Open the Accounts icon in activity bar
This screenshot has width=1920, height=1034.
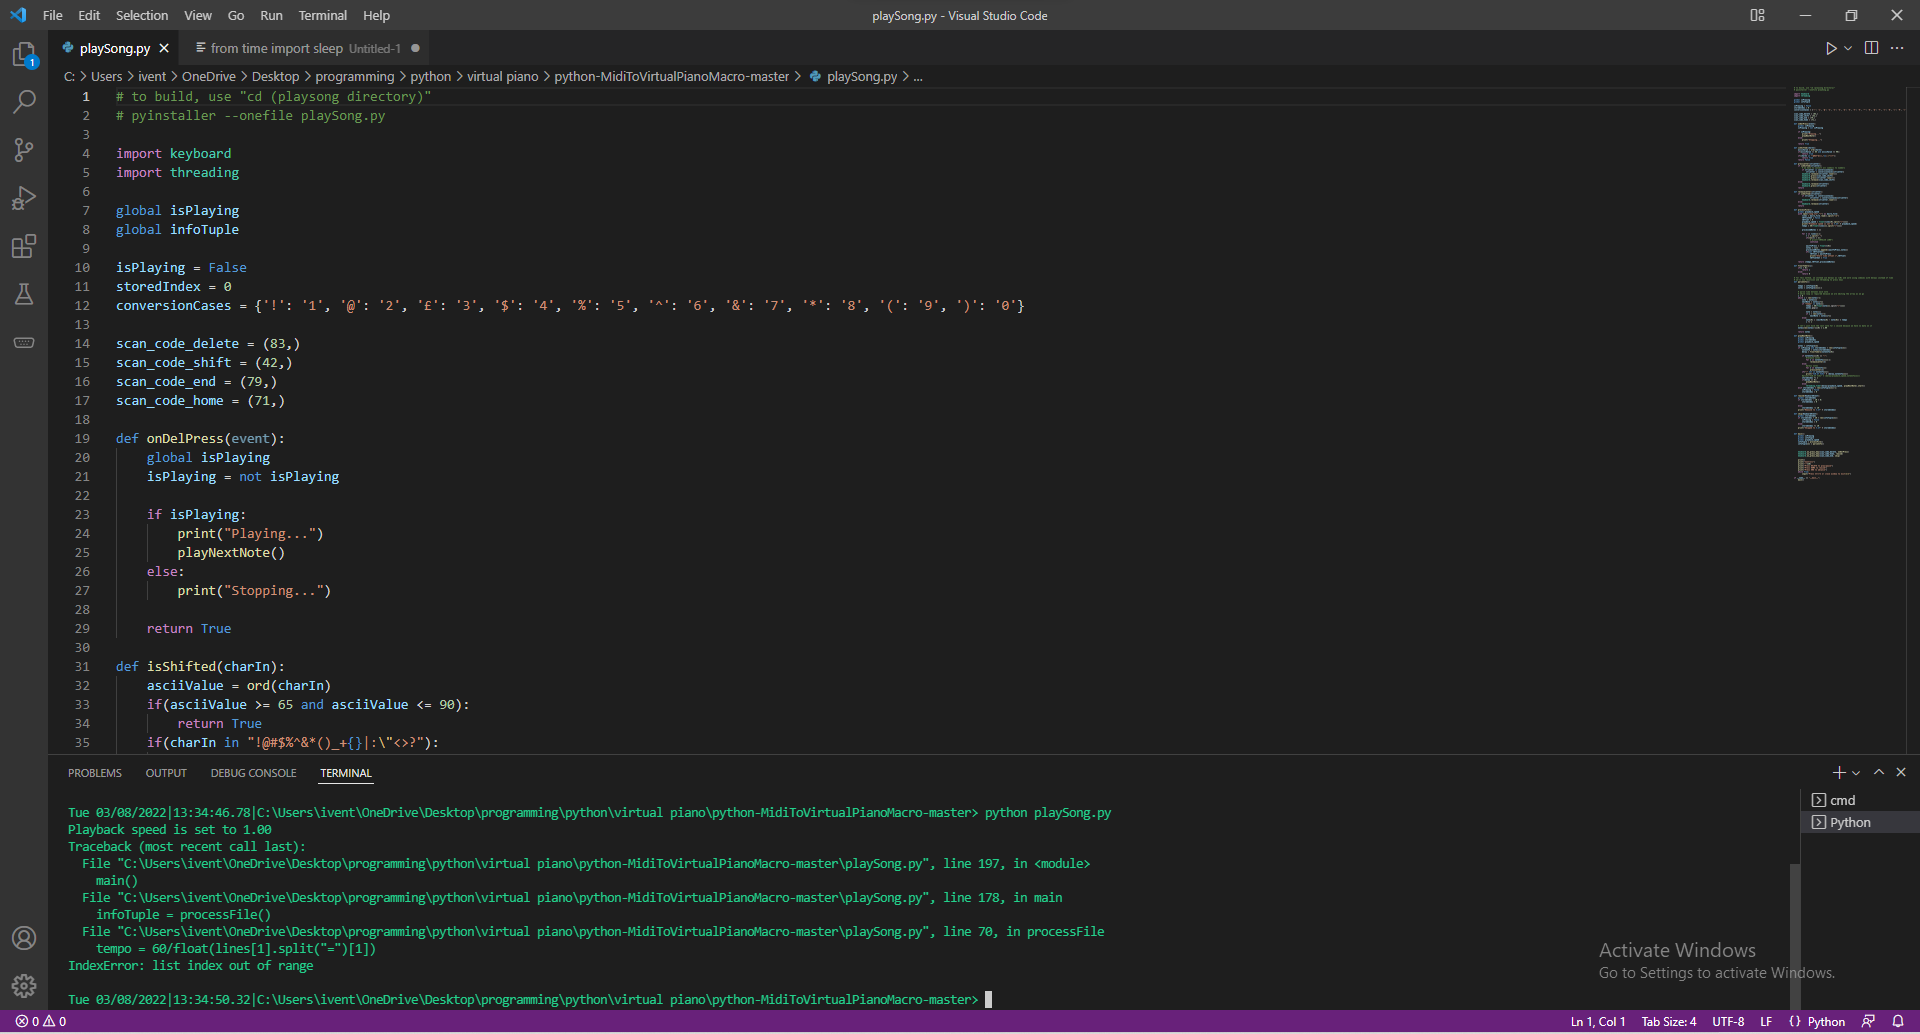24,938
